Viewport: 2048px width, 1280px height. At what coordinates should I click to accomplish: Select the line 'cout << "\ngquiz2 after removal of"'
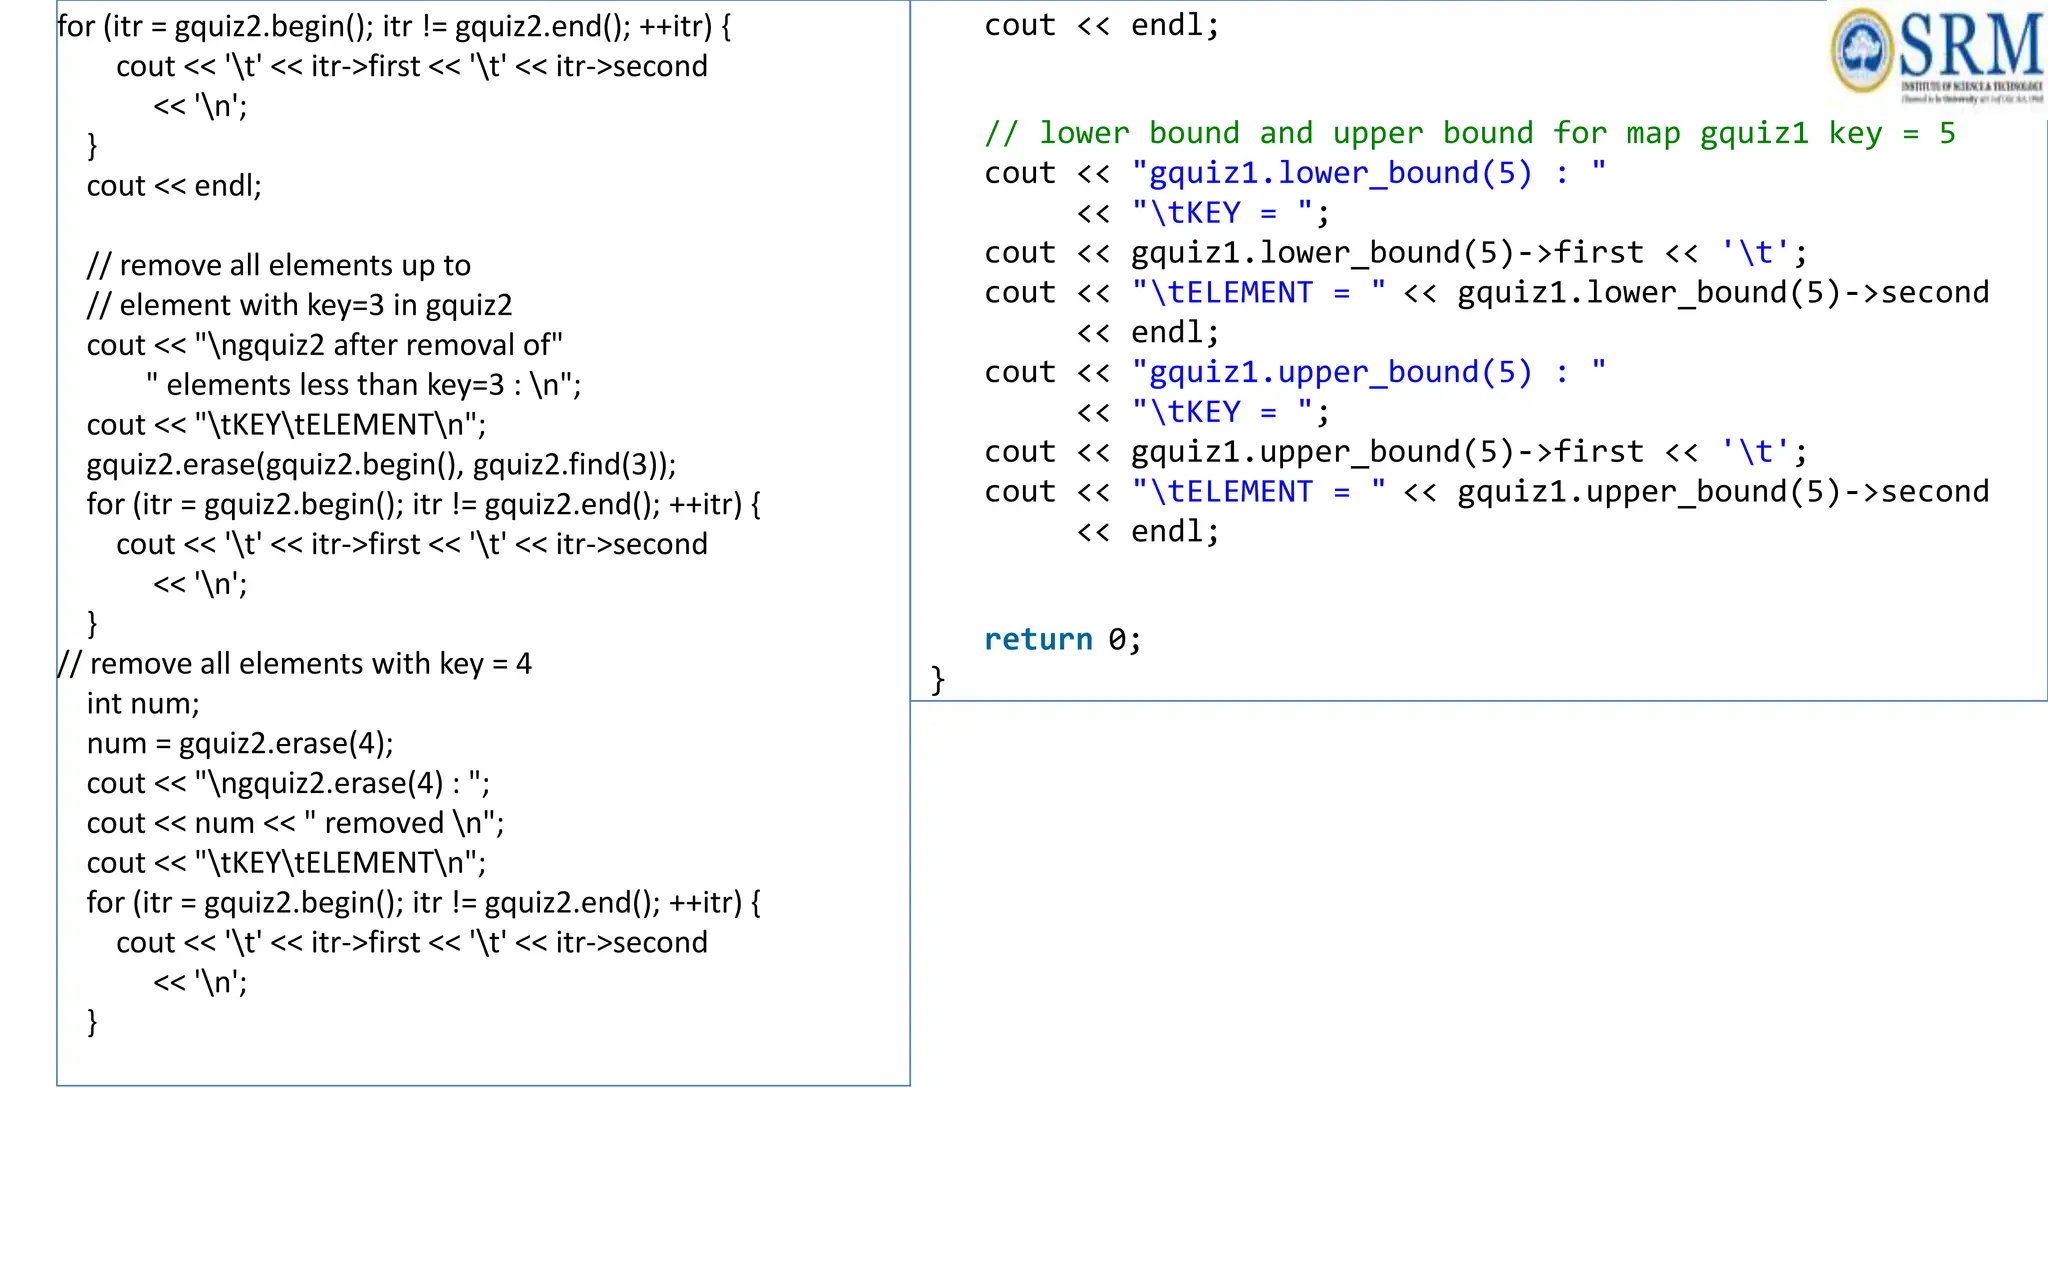pyautogui.click(x=325, y=346)
